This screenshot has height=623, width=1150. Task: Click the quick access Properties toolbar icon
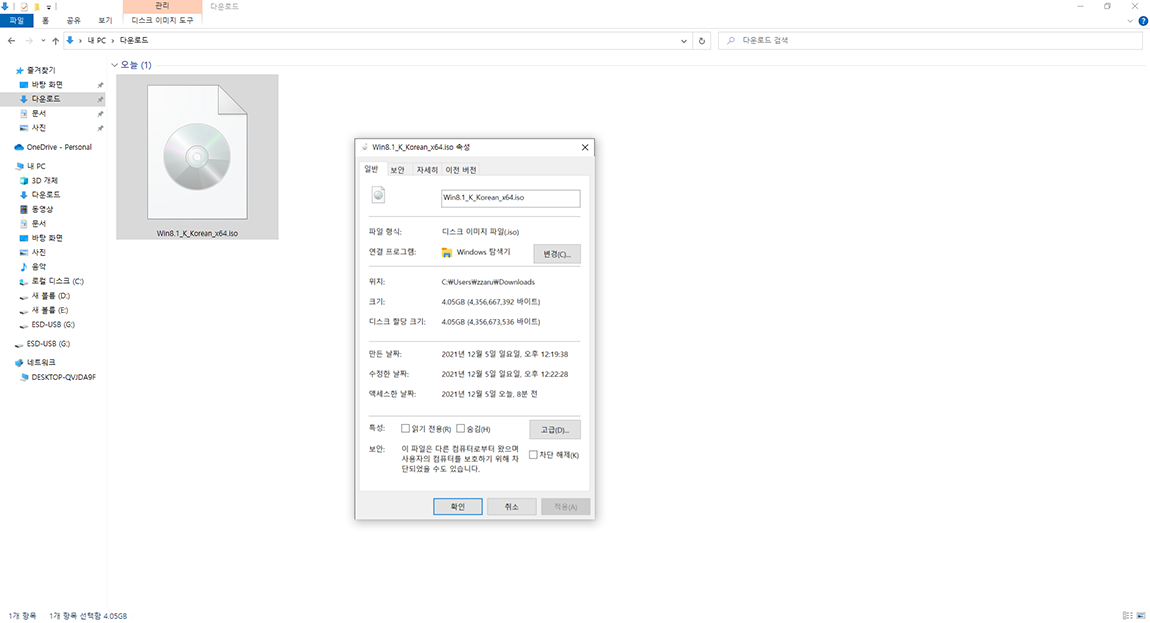[24, 7]
